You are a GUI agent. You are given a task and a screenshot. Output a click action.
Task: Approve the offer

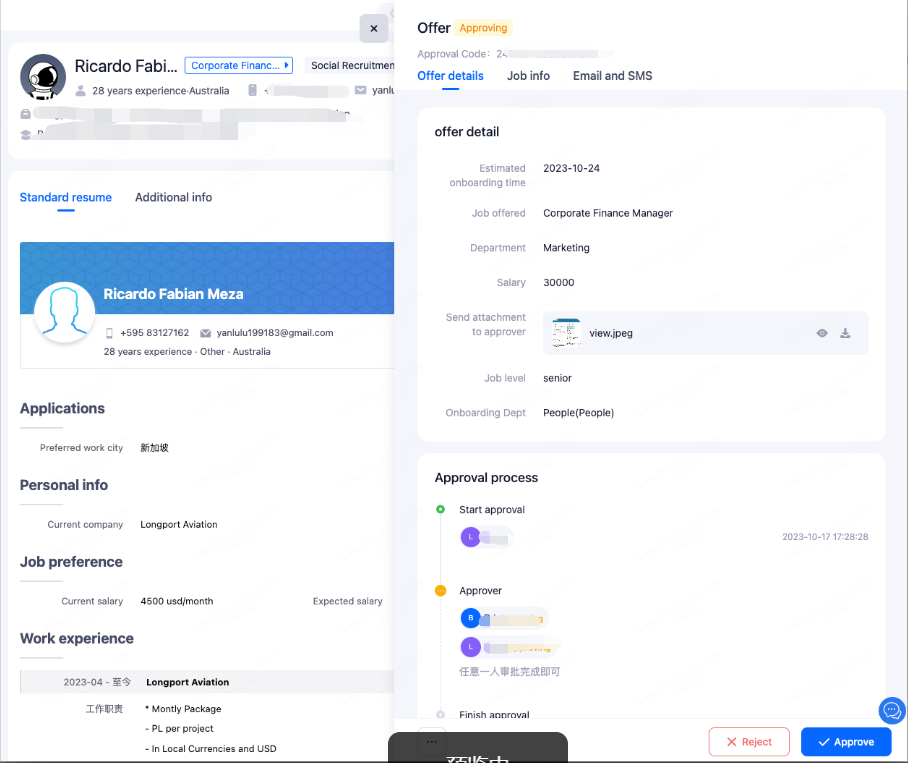point(845,742)
